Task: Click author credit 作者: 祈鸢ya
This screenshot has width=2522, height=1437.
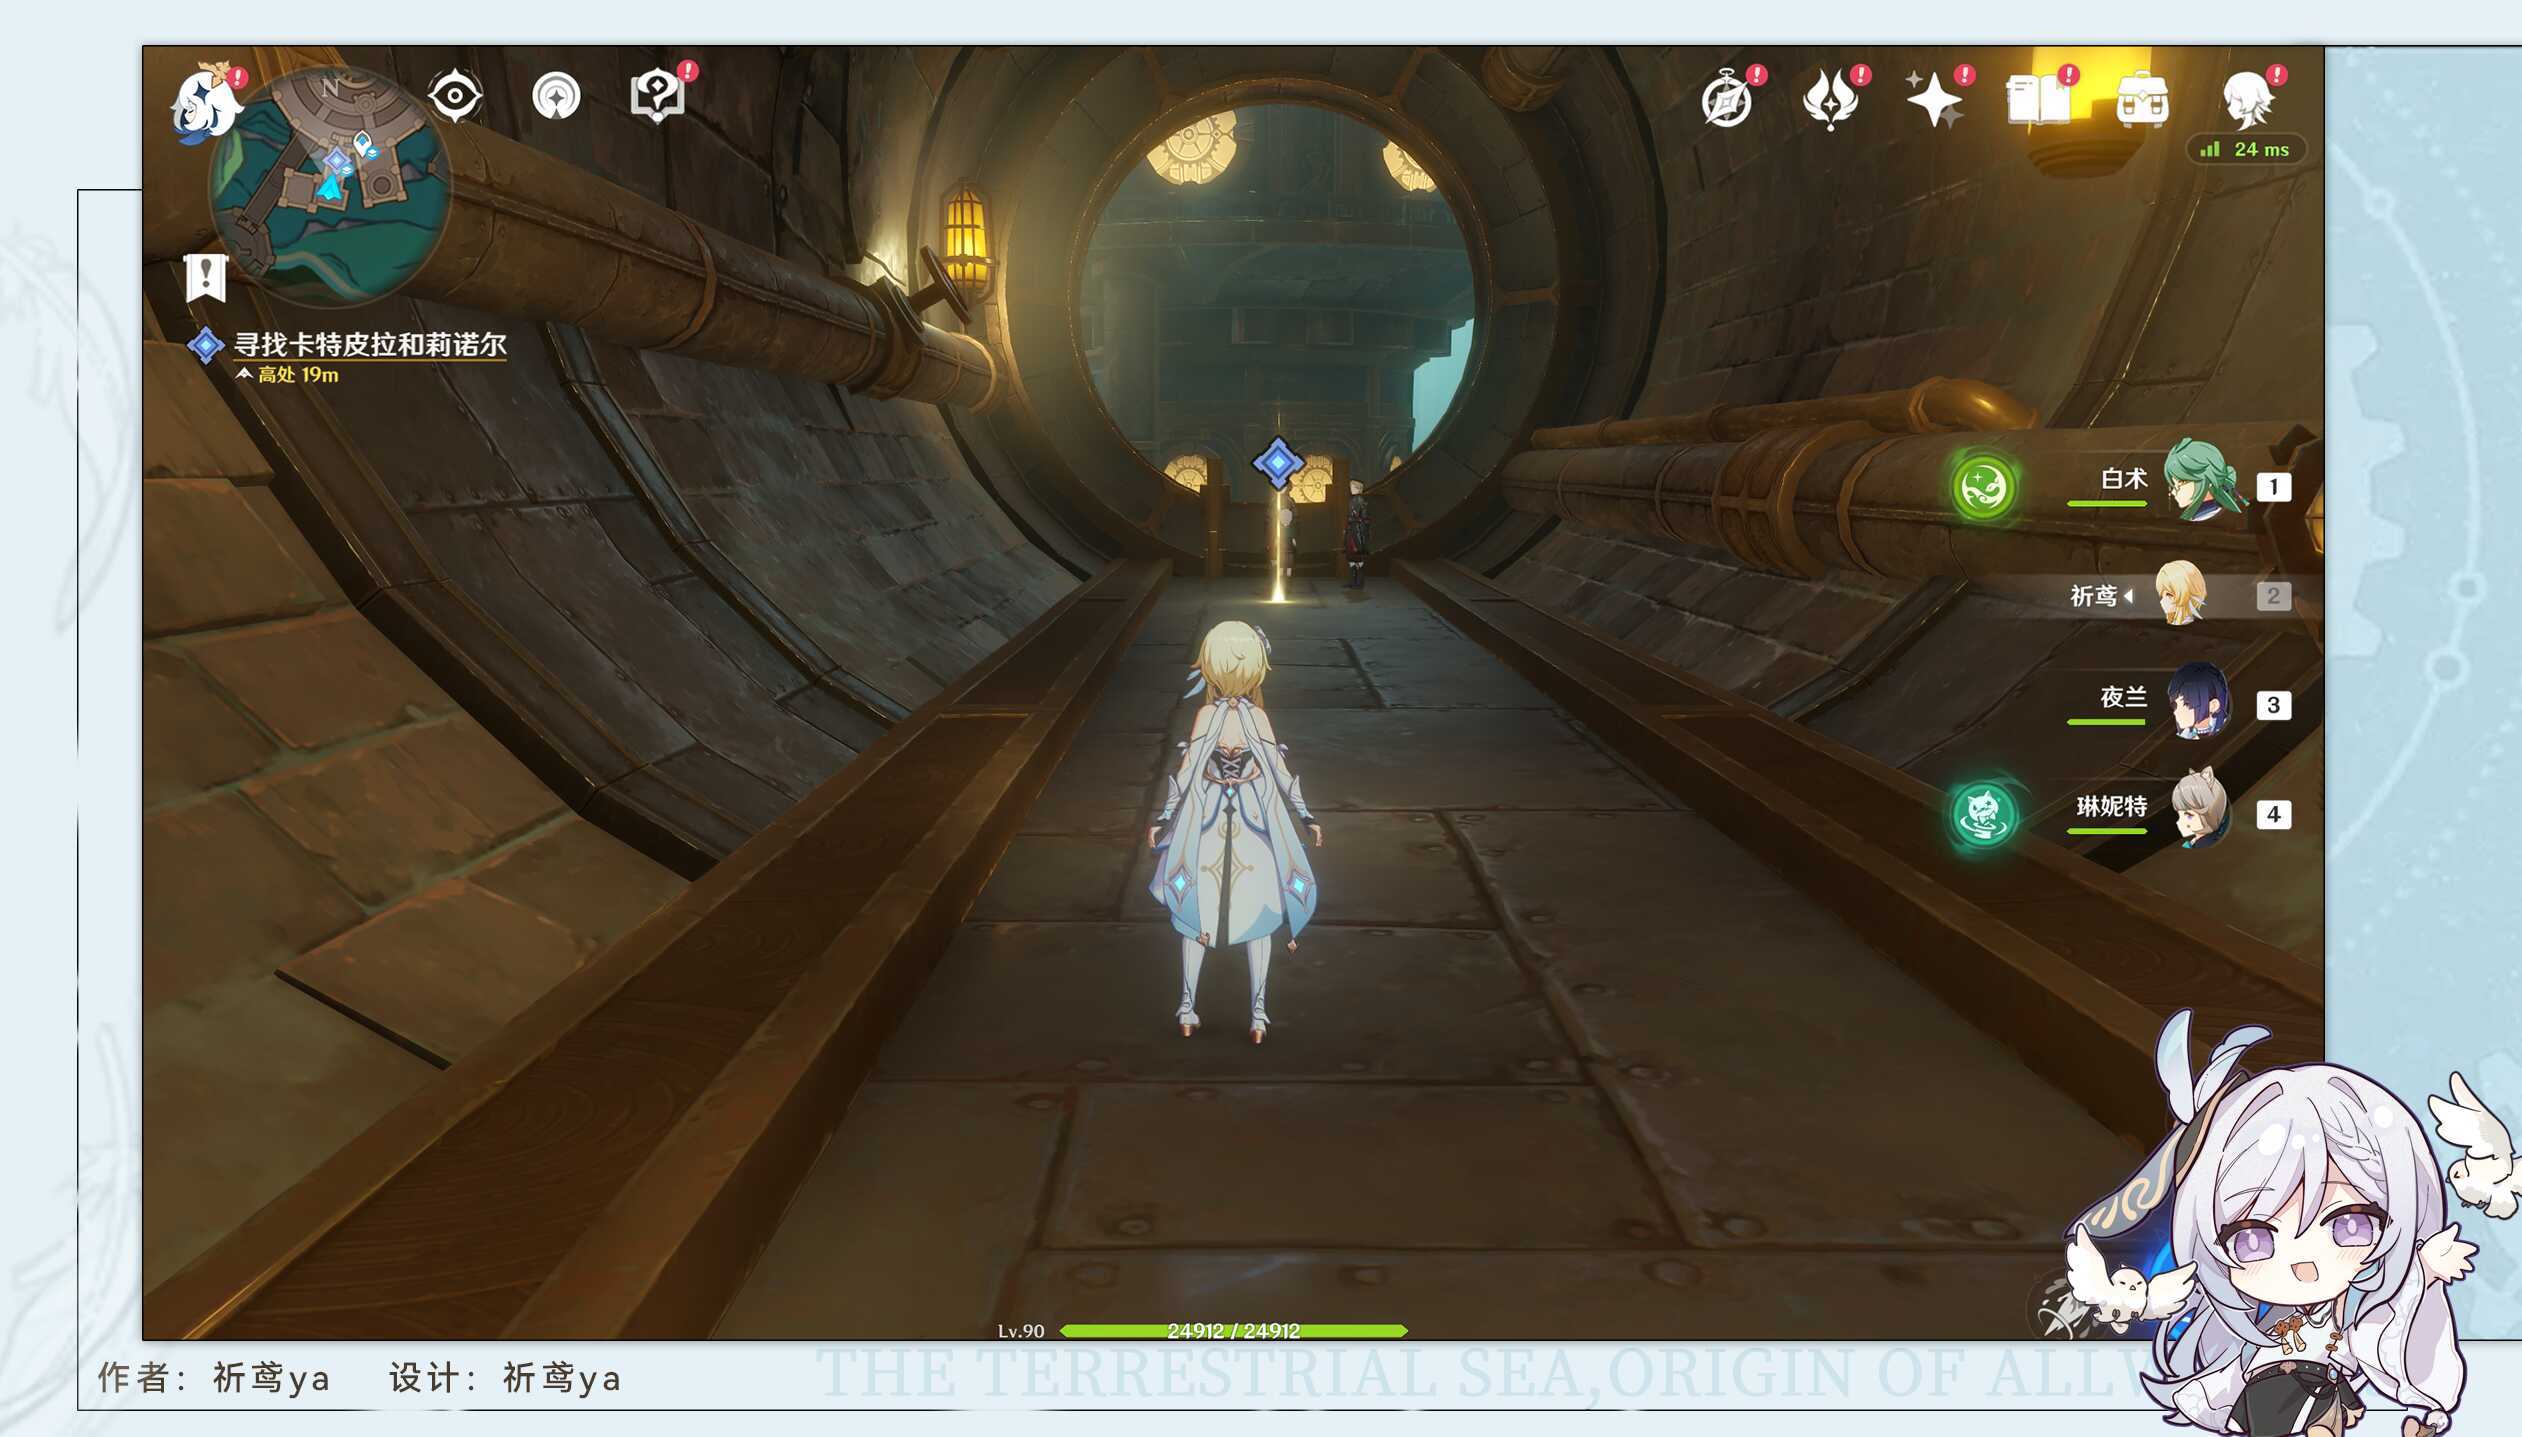Action: point(213,1377)
